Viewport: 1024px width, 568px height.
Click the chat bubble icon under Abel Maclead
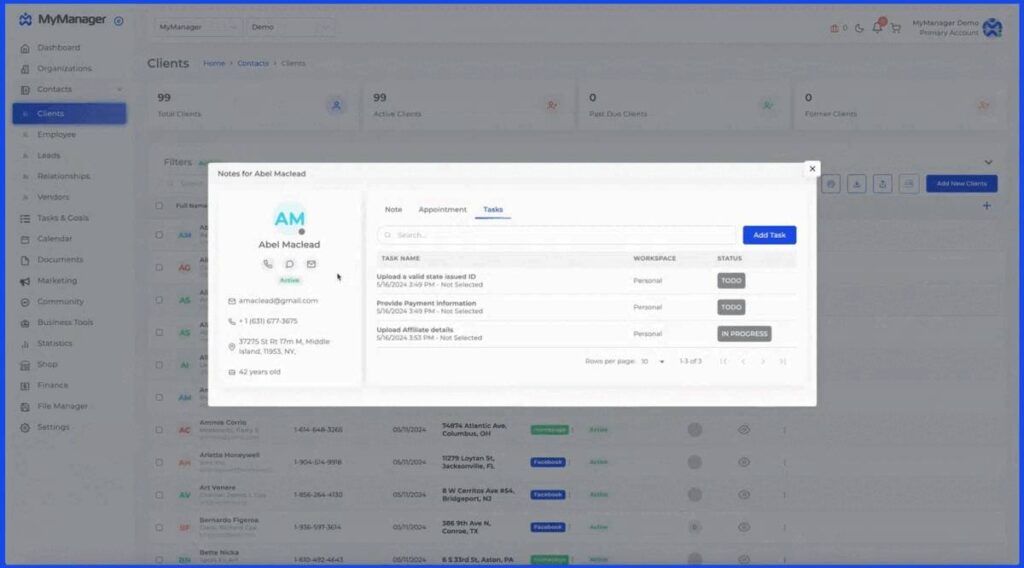[x=289, y=264]
